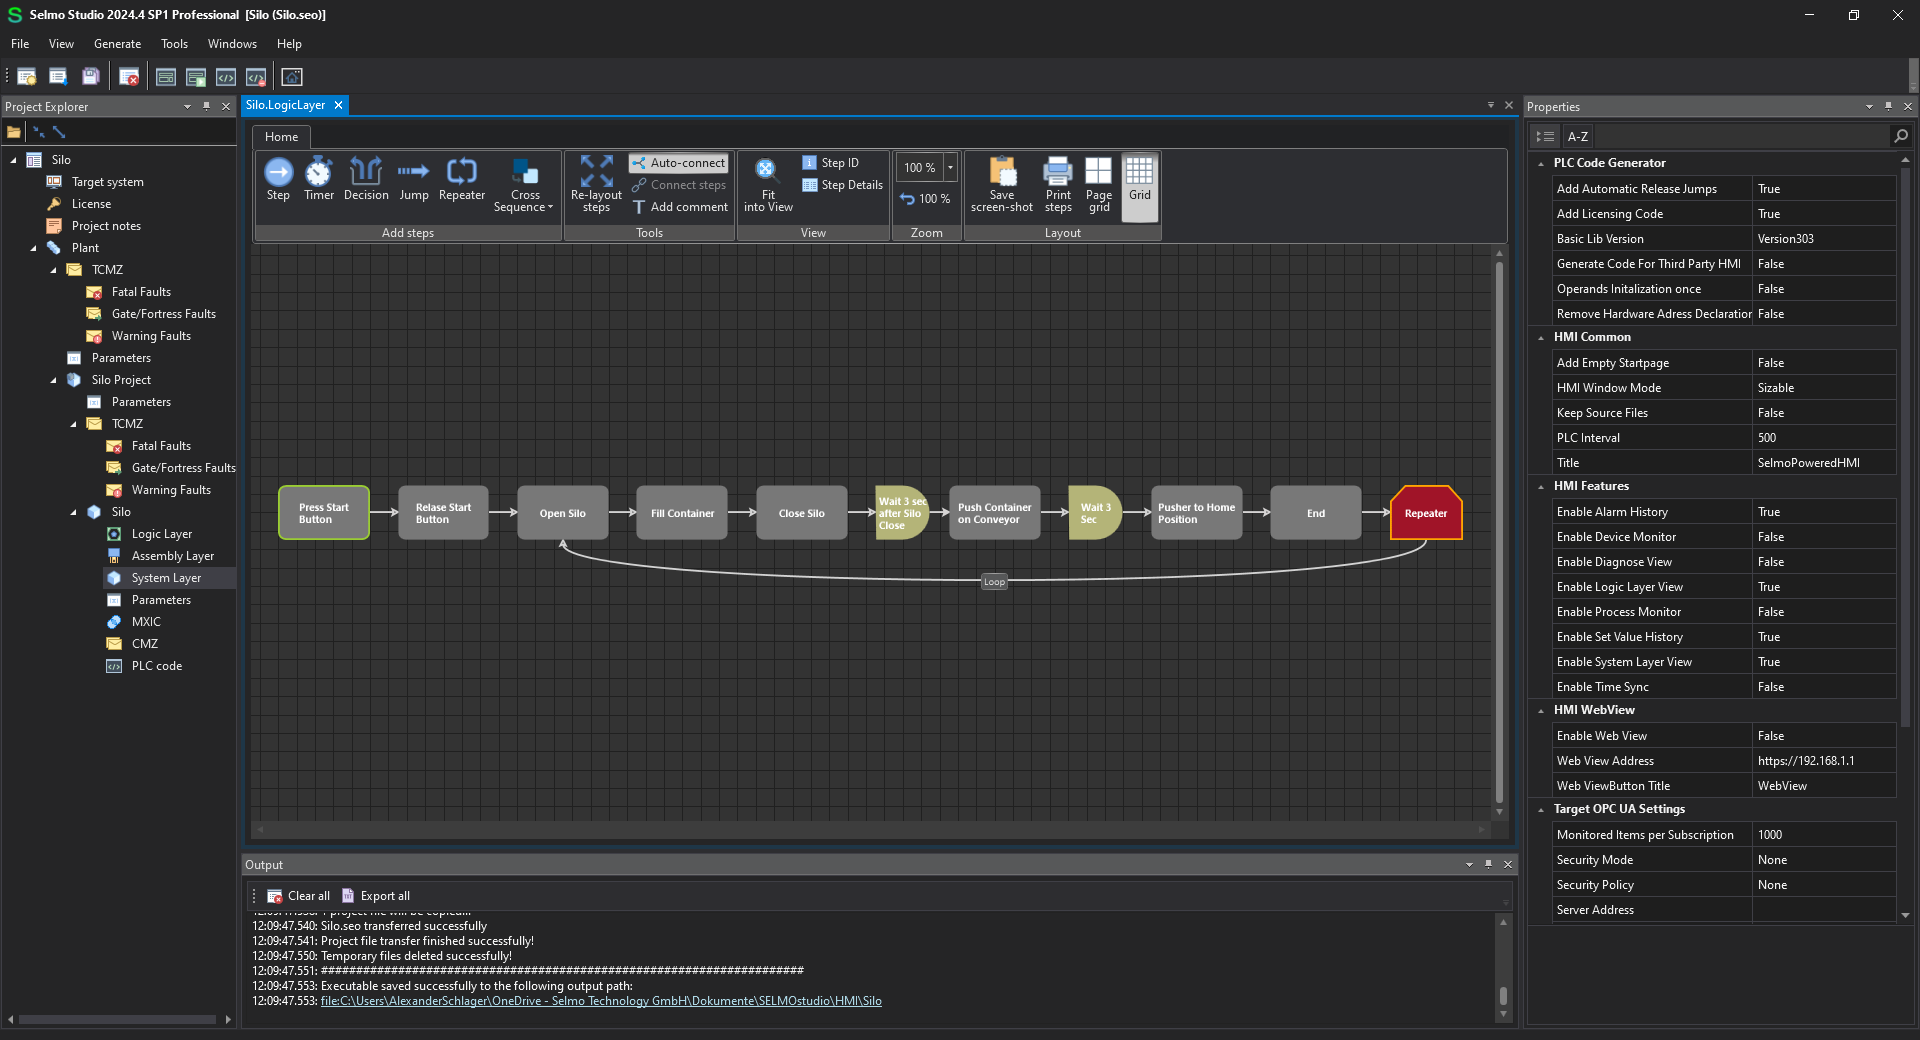Reset zoom with 100 % button

coord(925,199)
